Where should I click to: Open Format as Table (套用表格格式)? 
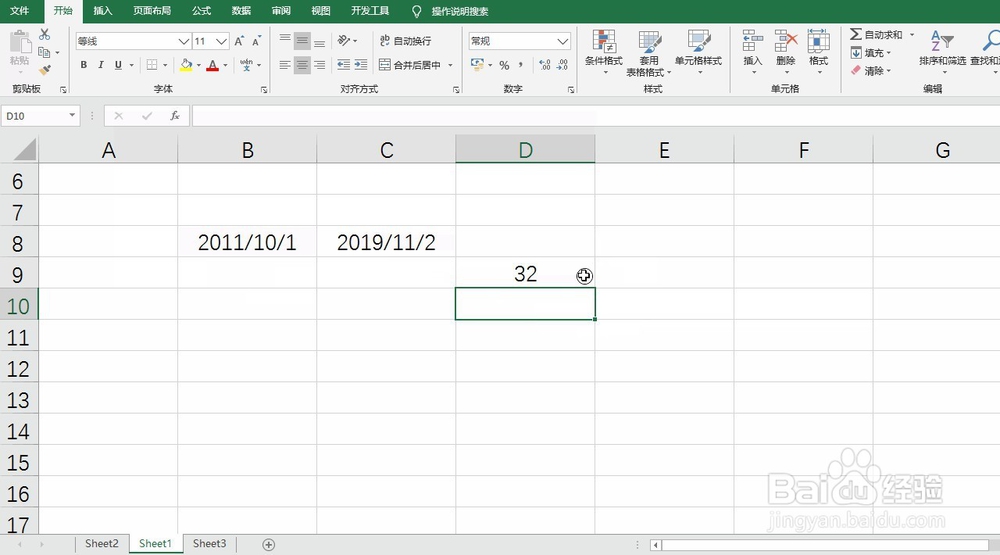(x=649, y=53)
